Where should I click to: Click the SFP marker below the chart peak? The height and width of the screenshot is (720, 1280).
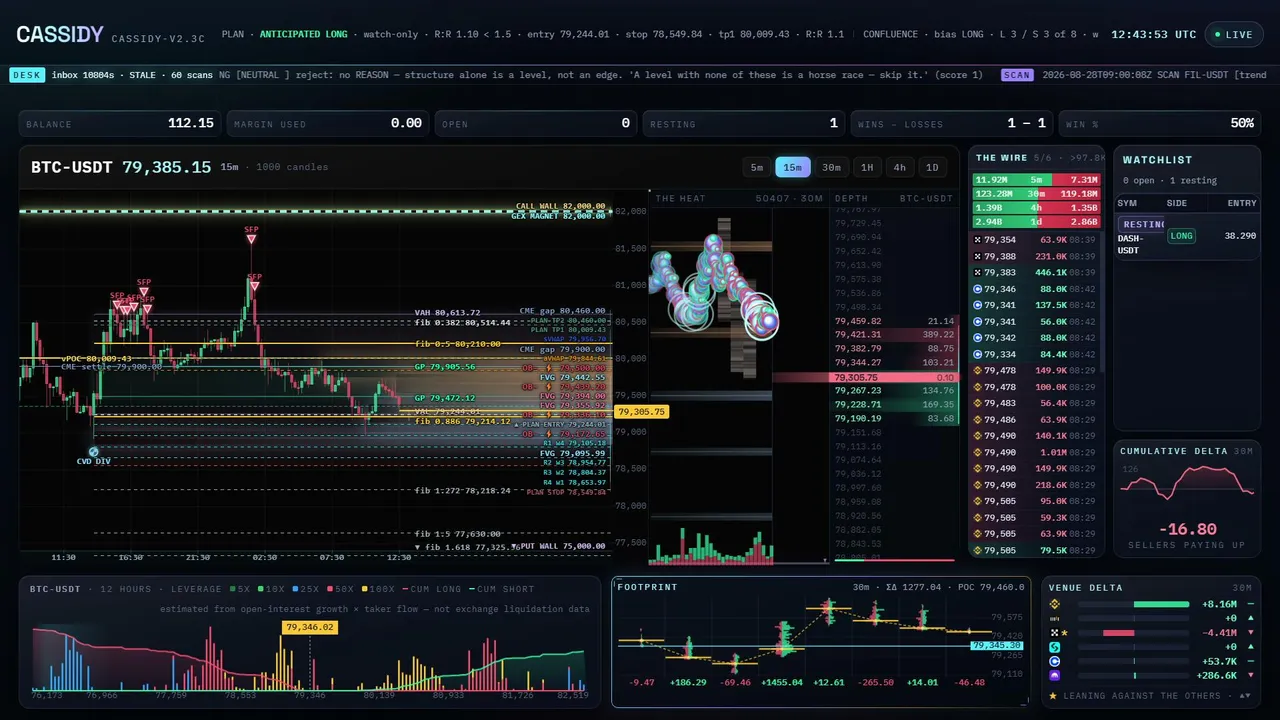(x=254, y=287)
